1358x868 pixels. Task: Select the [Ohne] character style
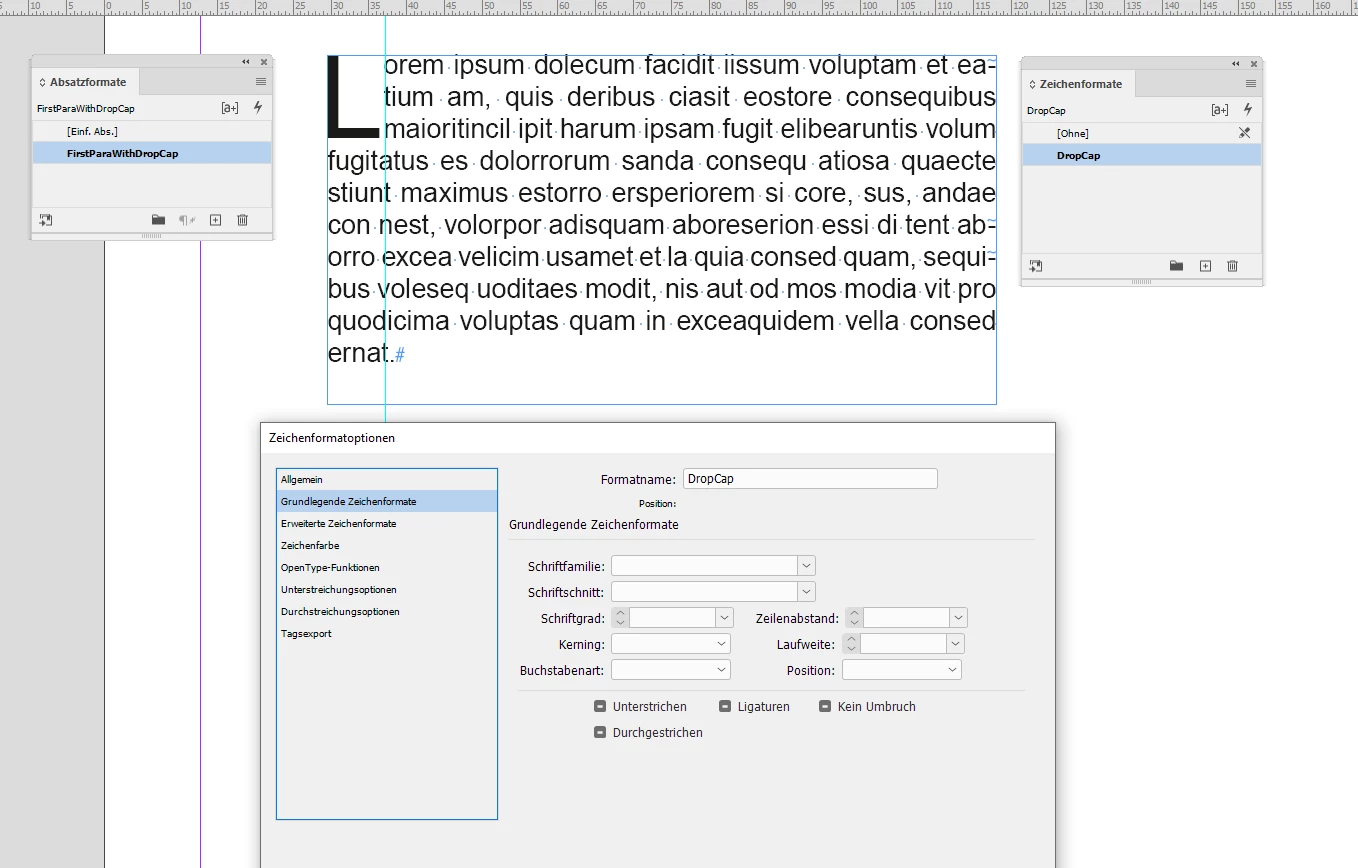click(x=1142, y=133)
